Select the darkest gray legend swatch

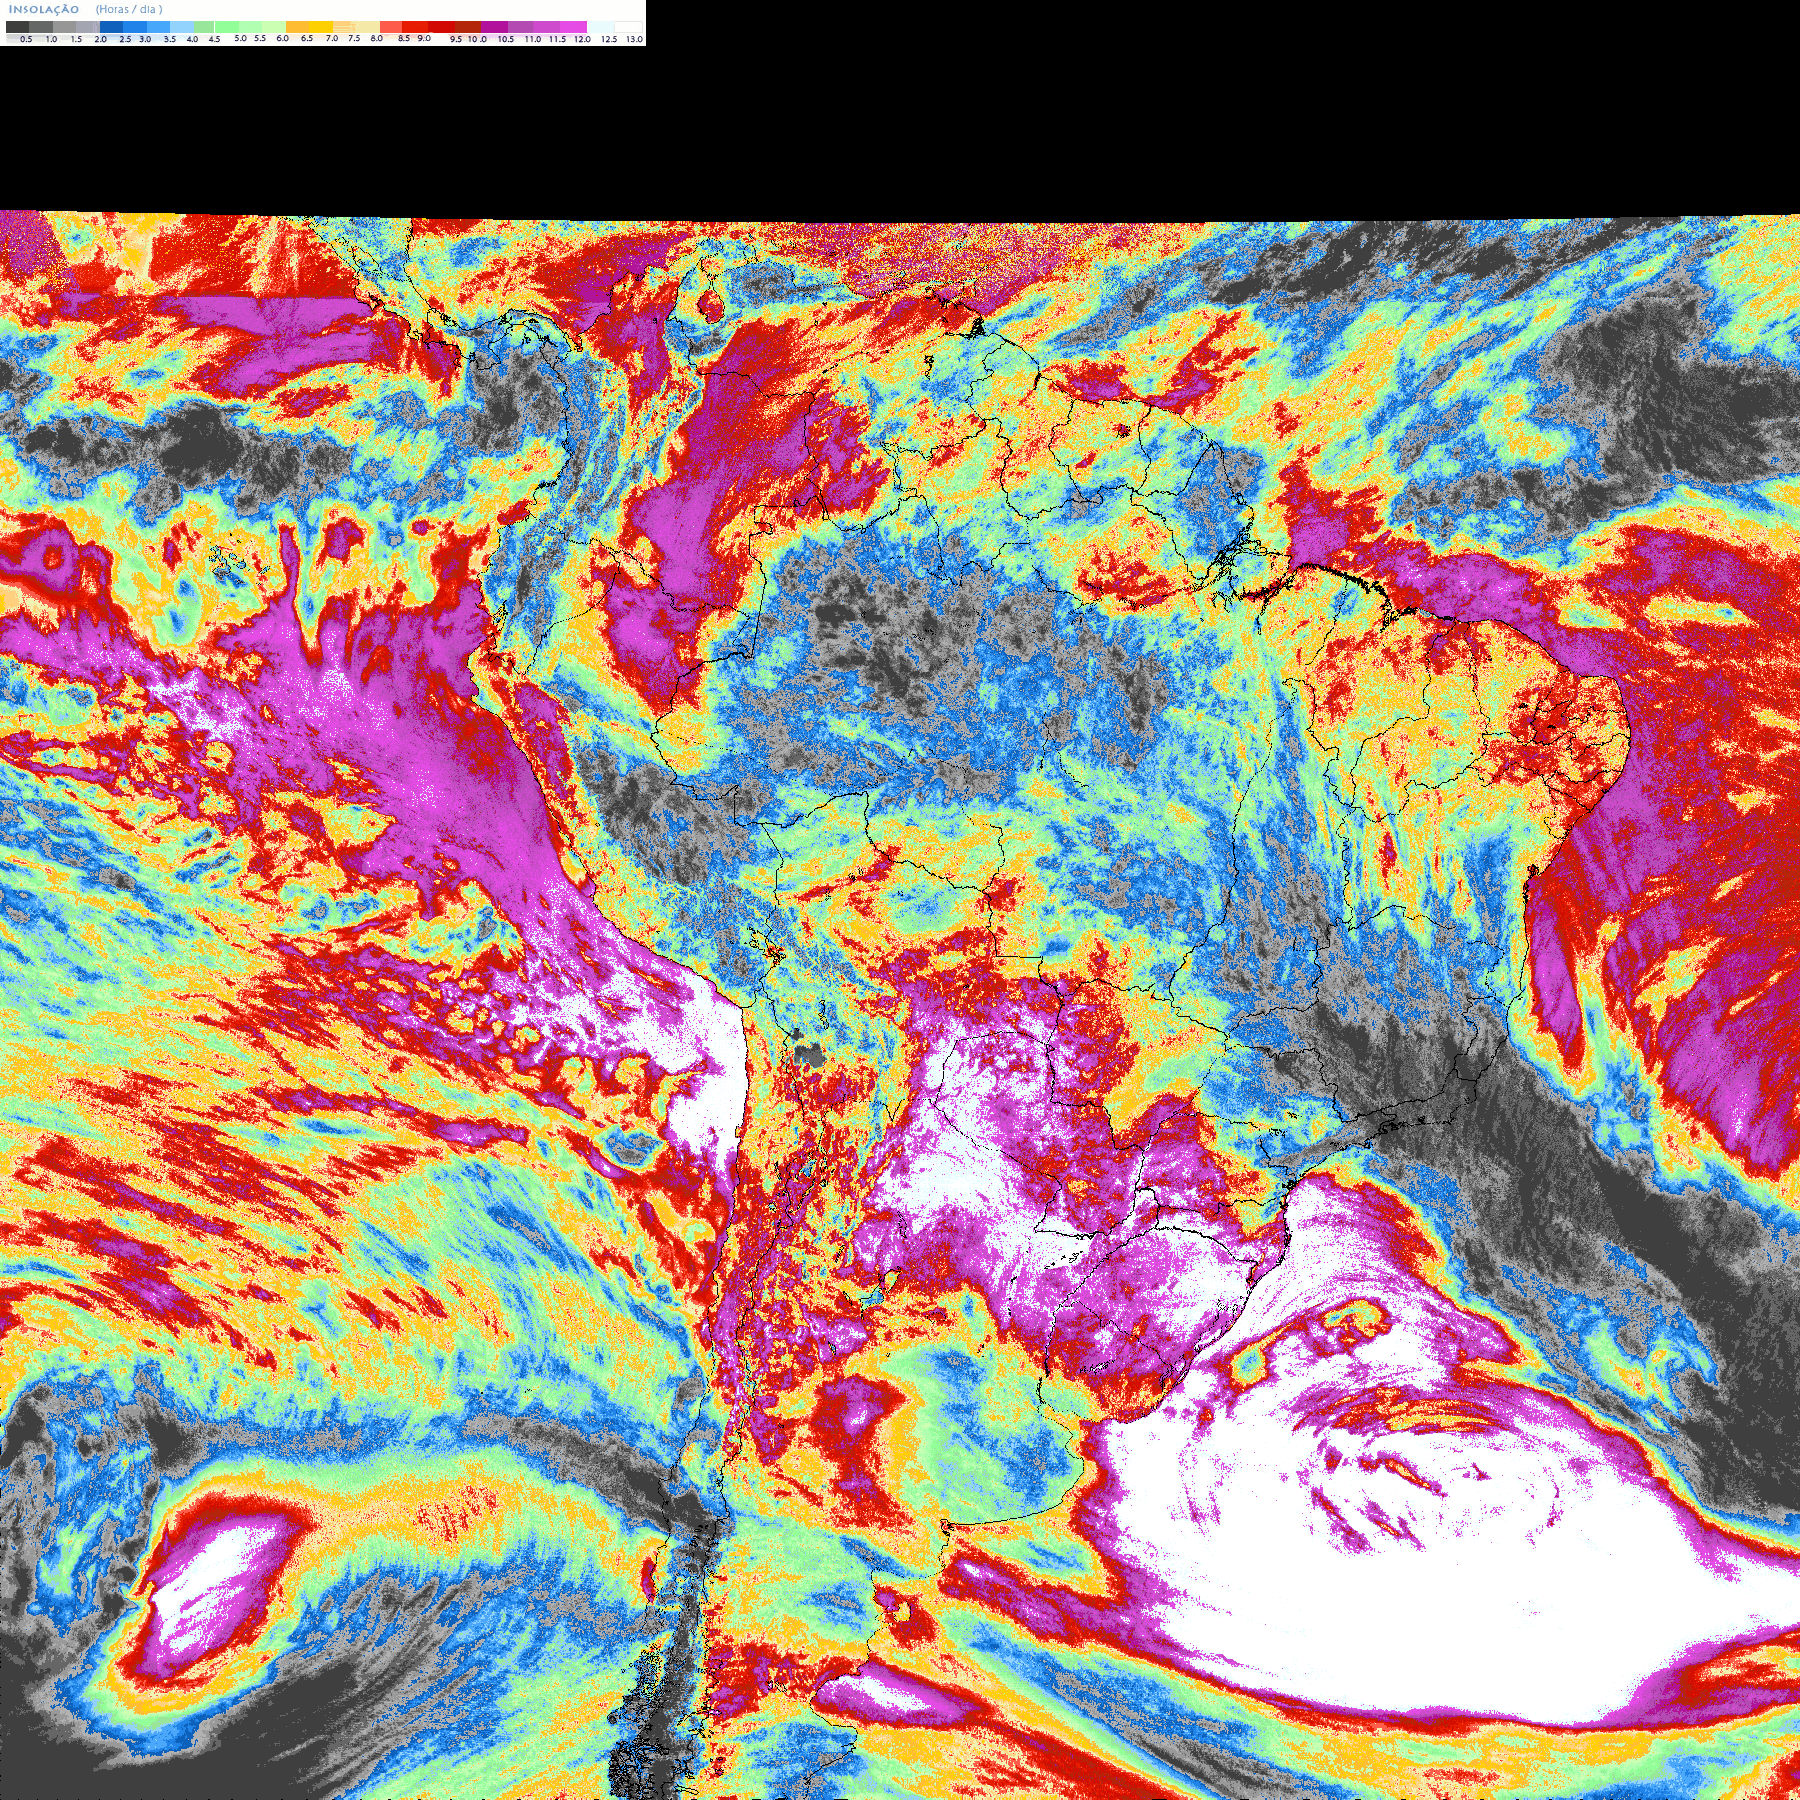point(17,27)
